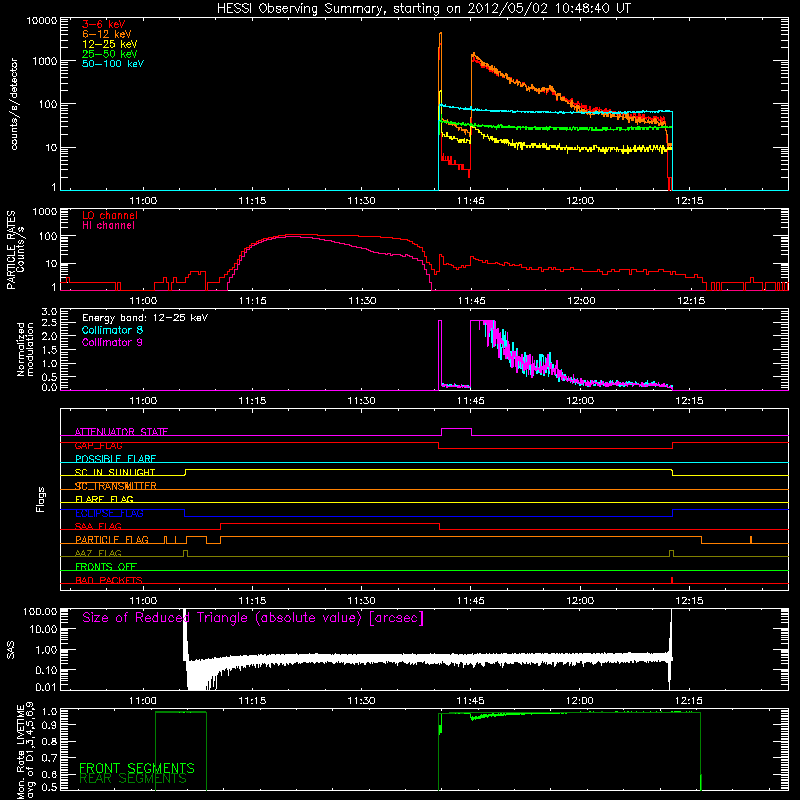800x800 pixels.
Task: Click the POSSIBLE_FLARE flag label
Action: (x=115, y=459)
